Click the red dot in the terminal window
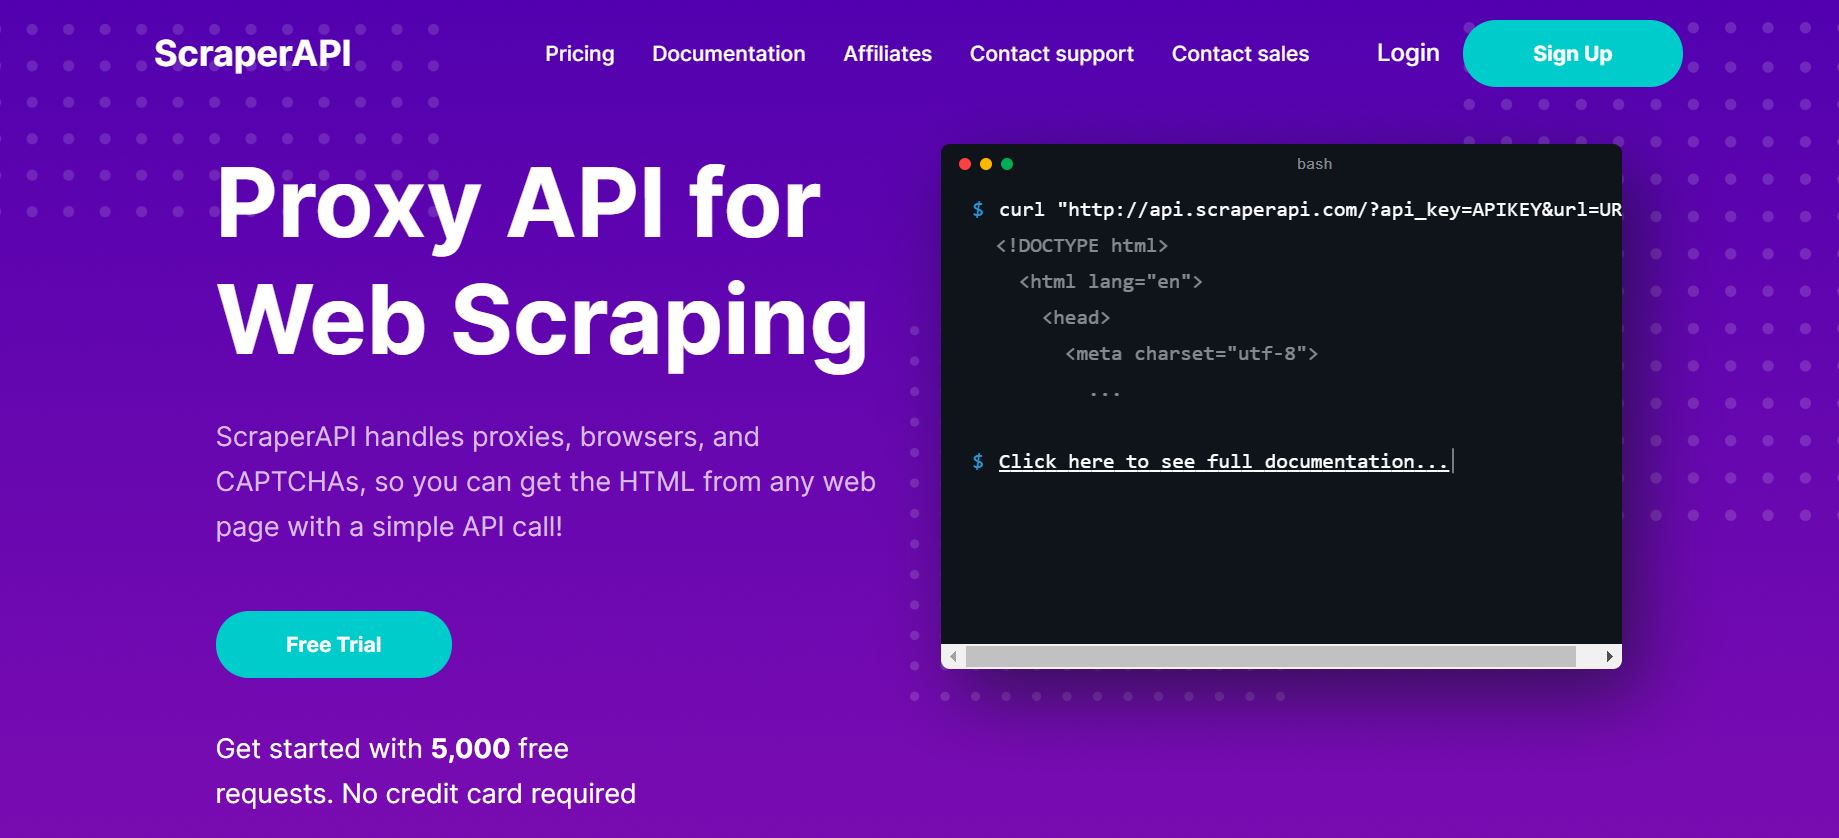Screen dimensions: 1839x838 [x=965, y=164]
